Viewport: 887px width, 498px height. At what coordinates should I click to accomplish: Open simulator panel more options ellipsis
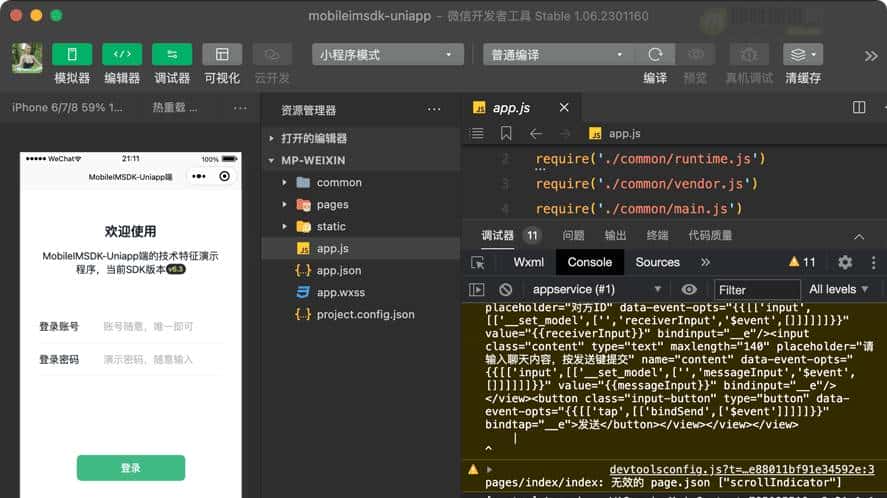coord(240,108)
